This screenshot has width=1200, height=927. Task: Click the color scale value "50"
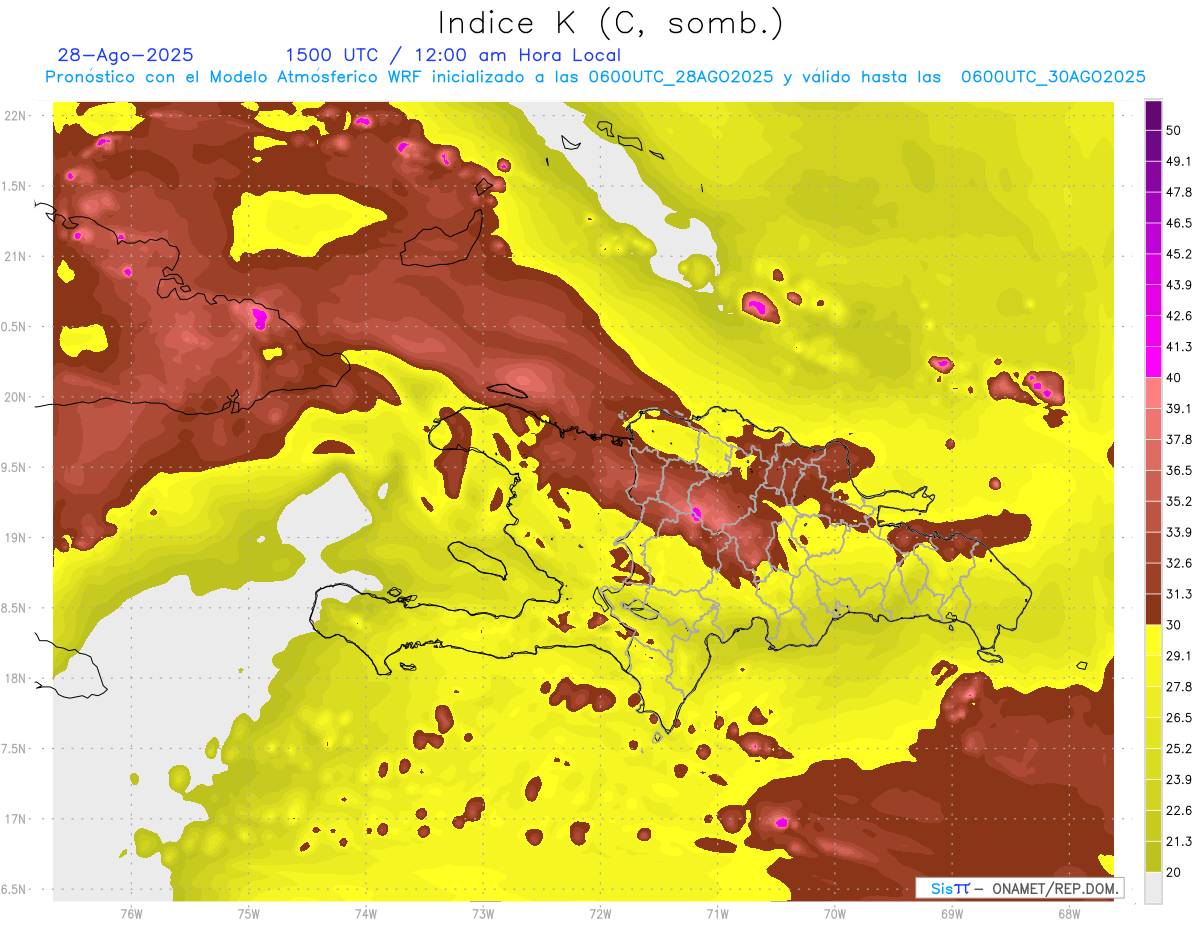1174,130
